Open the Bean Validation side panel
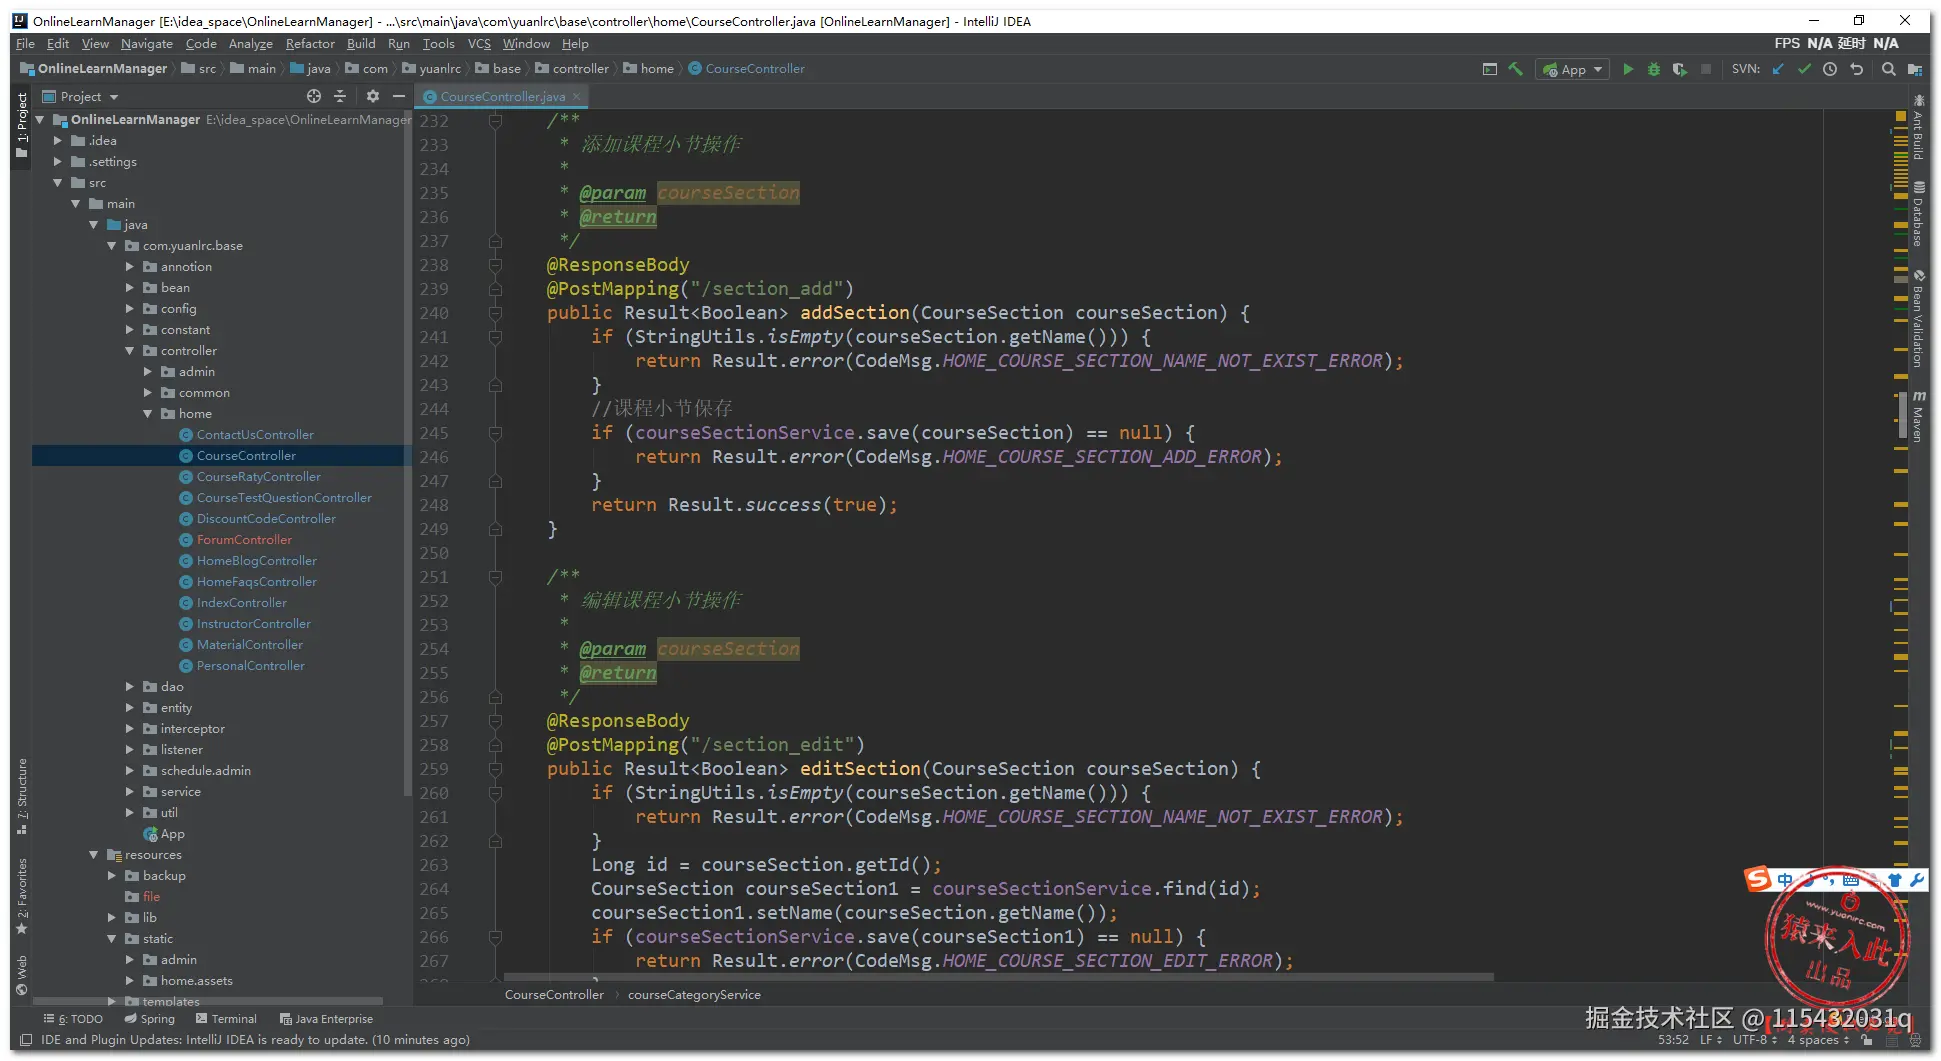Image resolution: width=1941 pixels, height=1061 pixels. (x=1918, y=319)
